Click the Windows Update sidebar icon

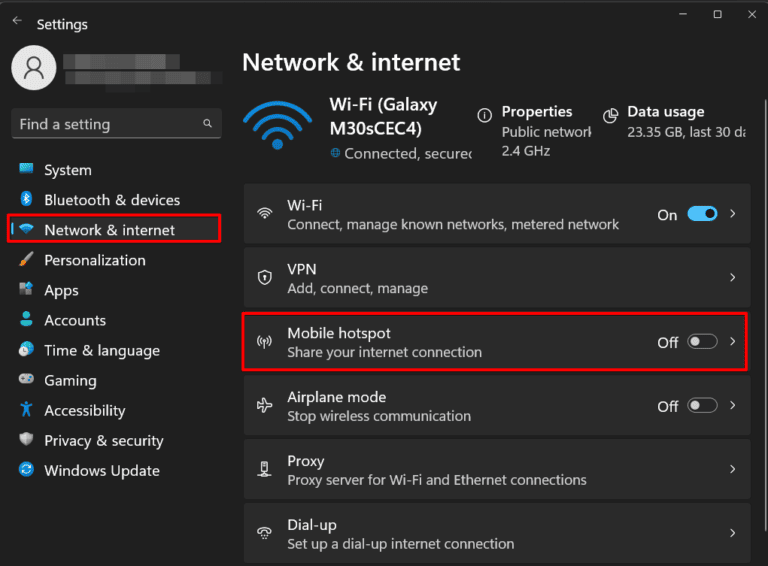[x=26, y=470]
